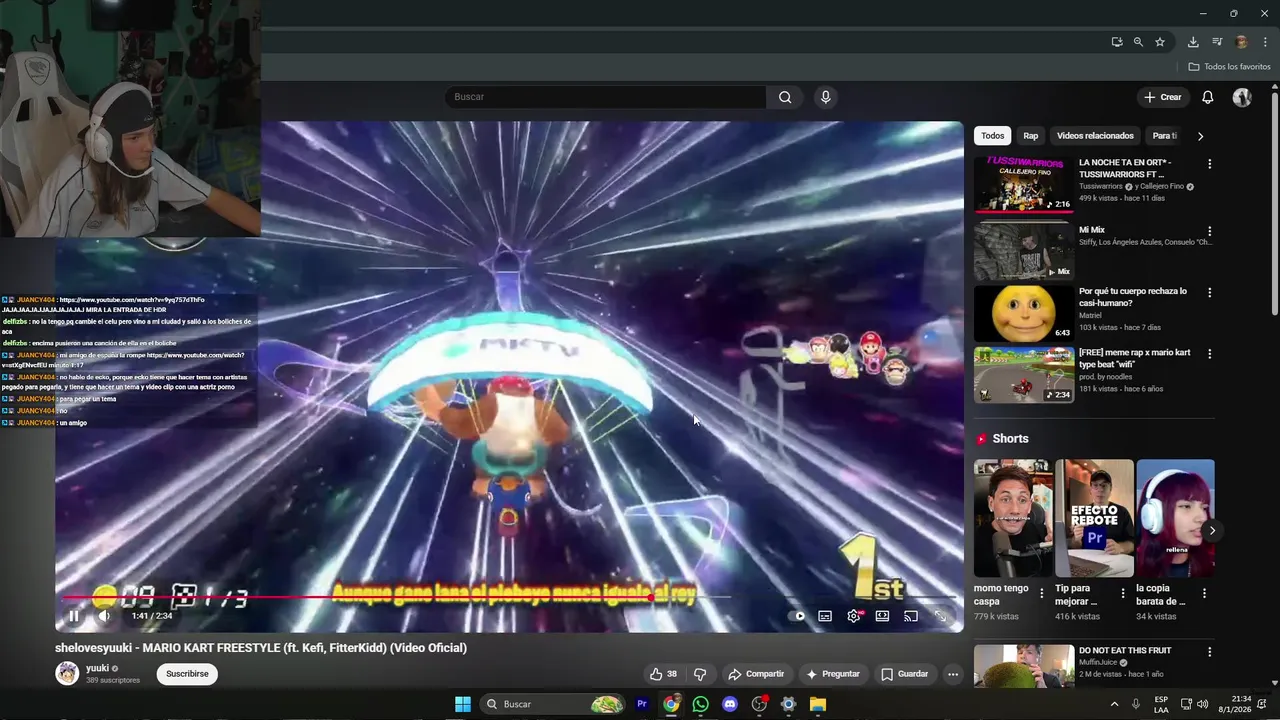The image size is (1280, 720).
Task: Dislike the video with thumbs down
Action: (x=700, y=674)
